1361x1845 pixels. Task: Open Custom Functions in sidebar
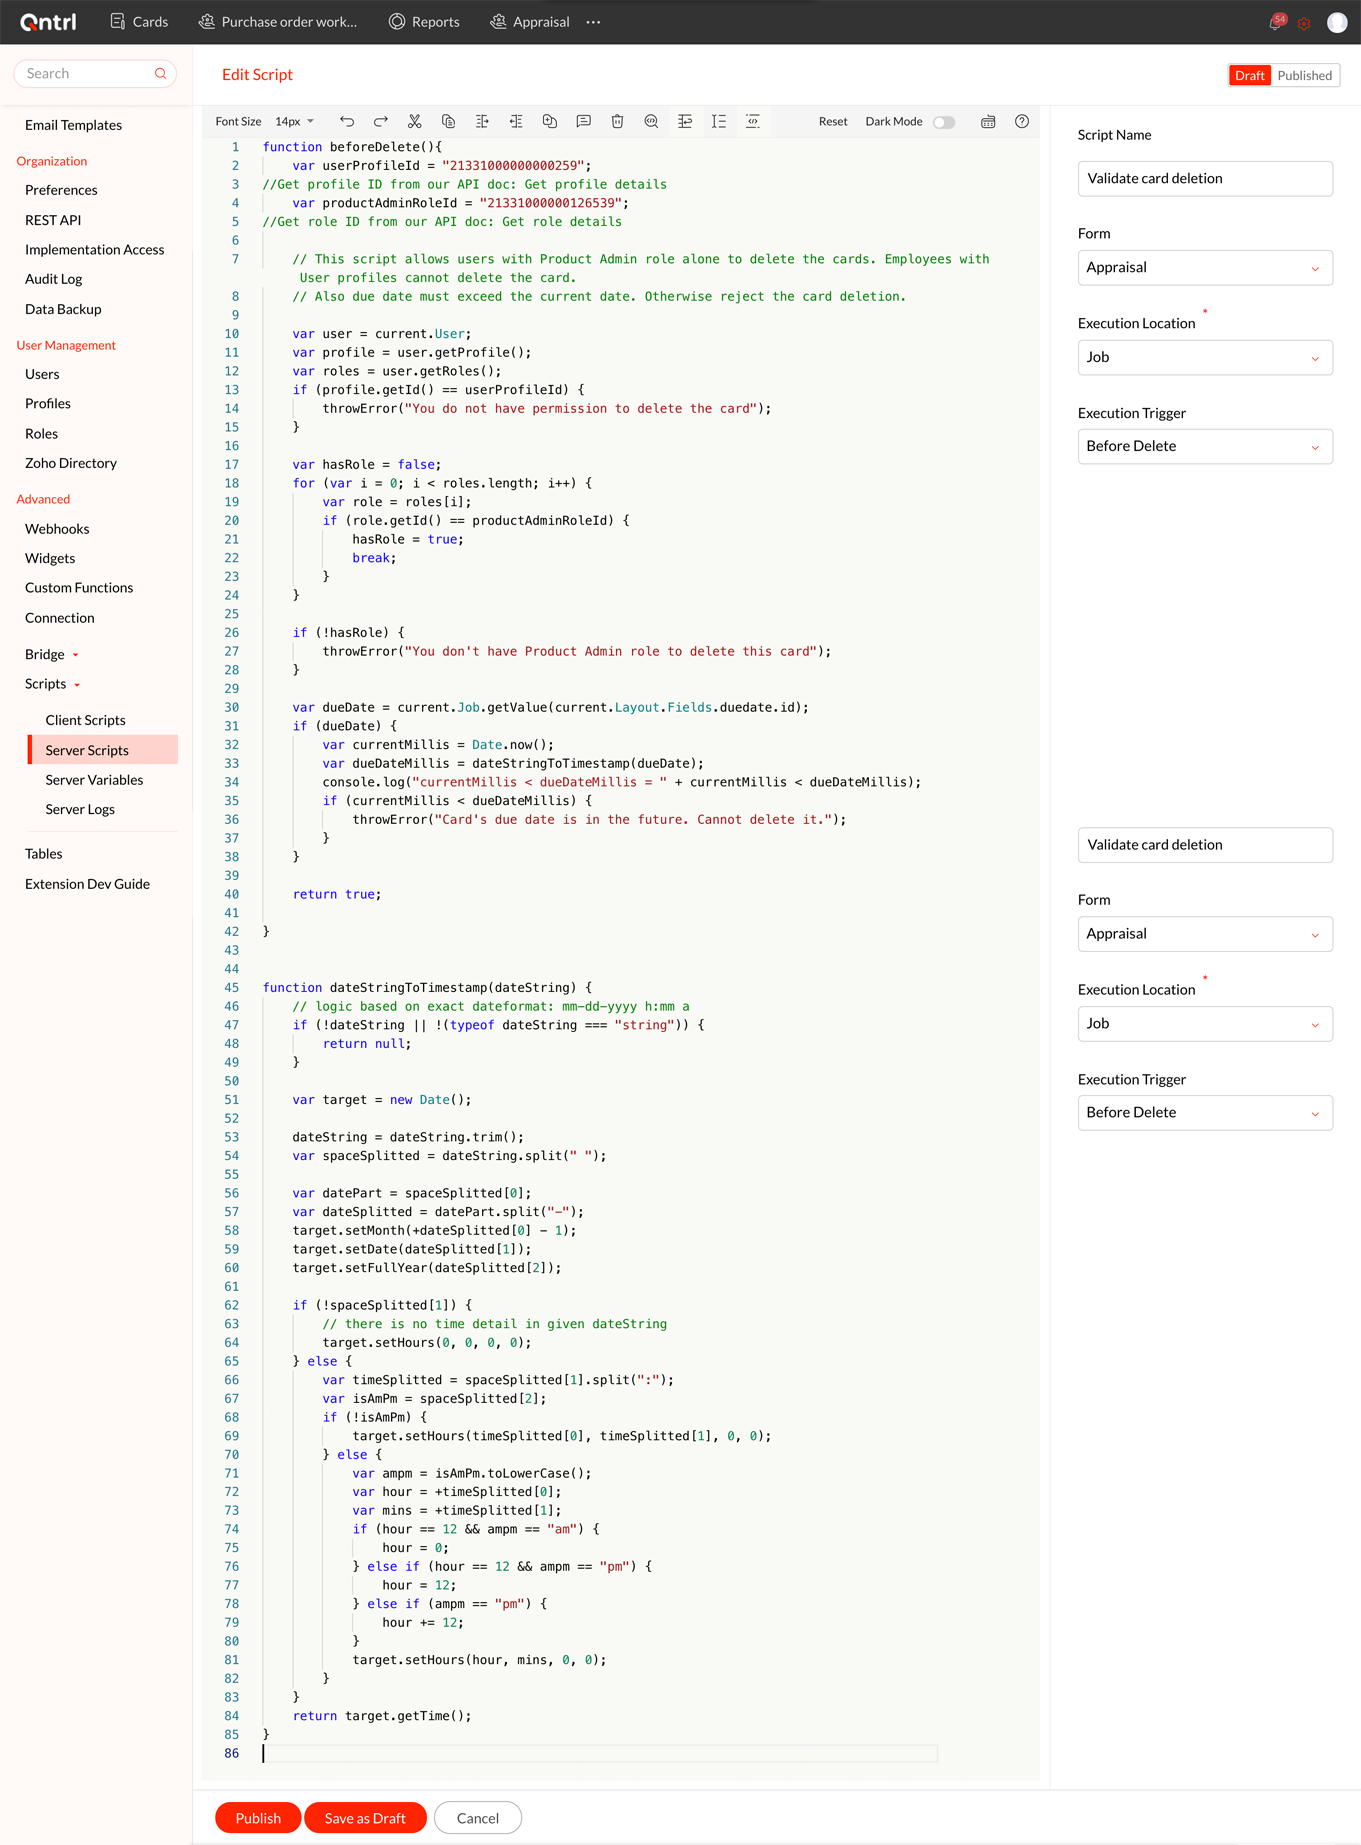pos(79,588)
